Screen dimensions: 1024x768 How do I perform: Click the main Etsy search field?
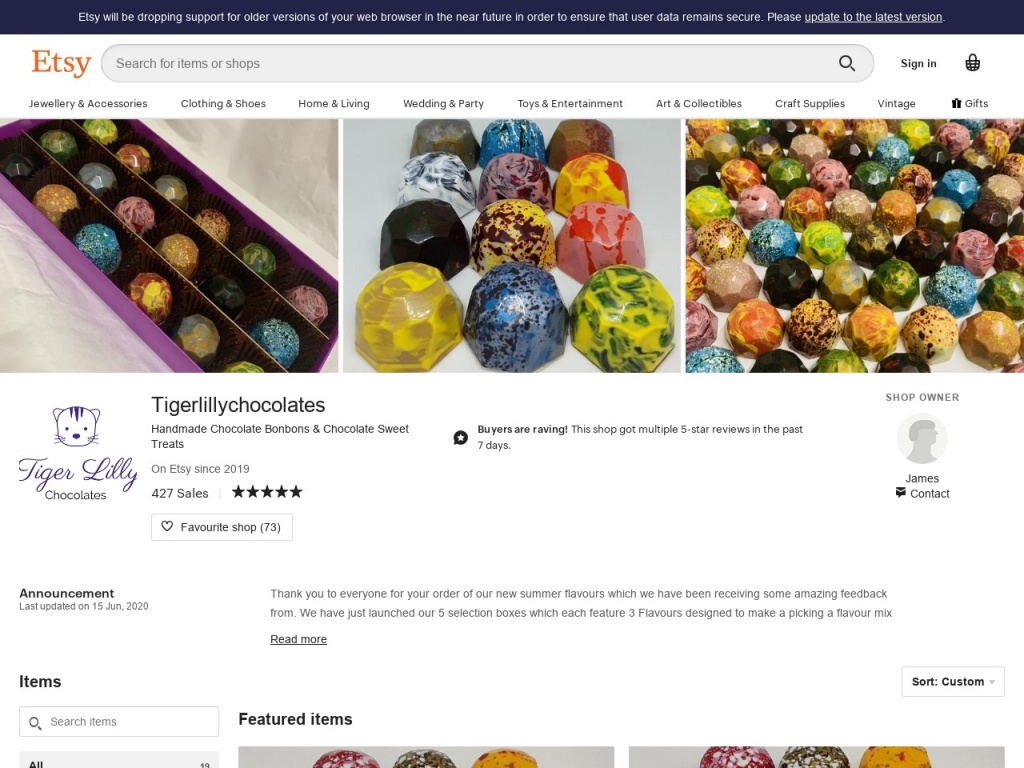tap(470, 63)
